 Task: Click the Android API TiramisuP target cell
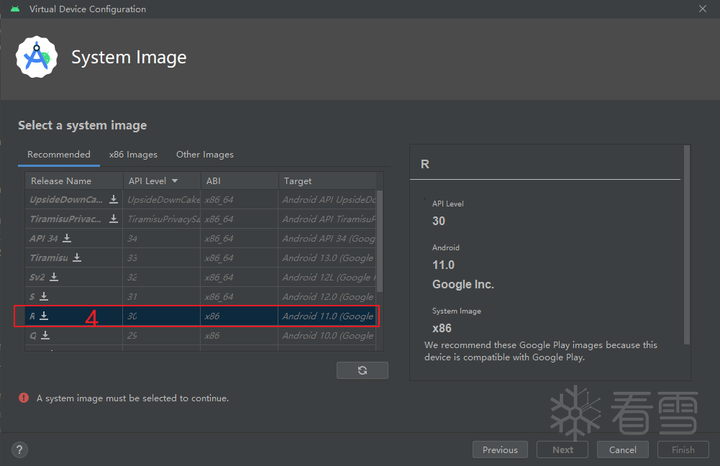(x=328, y=219)
